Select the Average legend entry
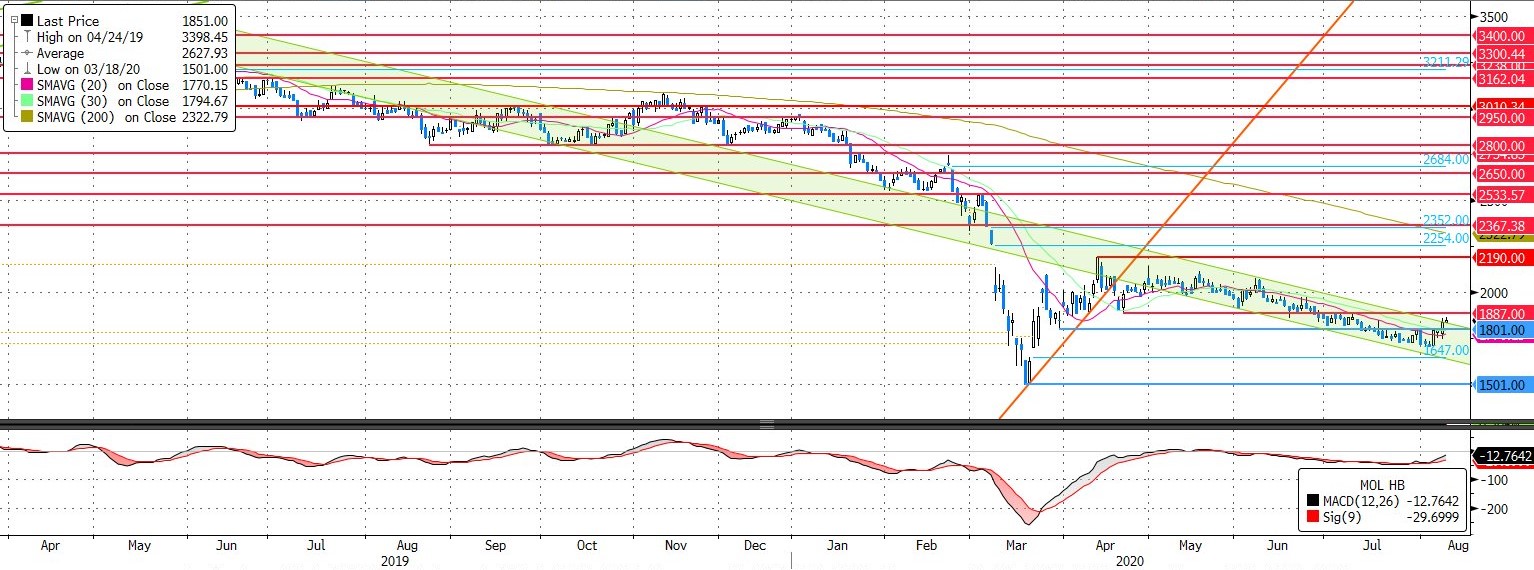Viewport: 1534px width, 570px height. coord(60,52)
